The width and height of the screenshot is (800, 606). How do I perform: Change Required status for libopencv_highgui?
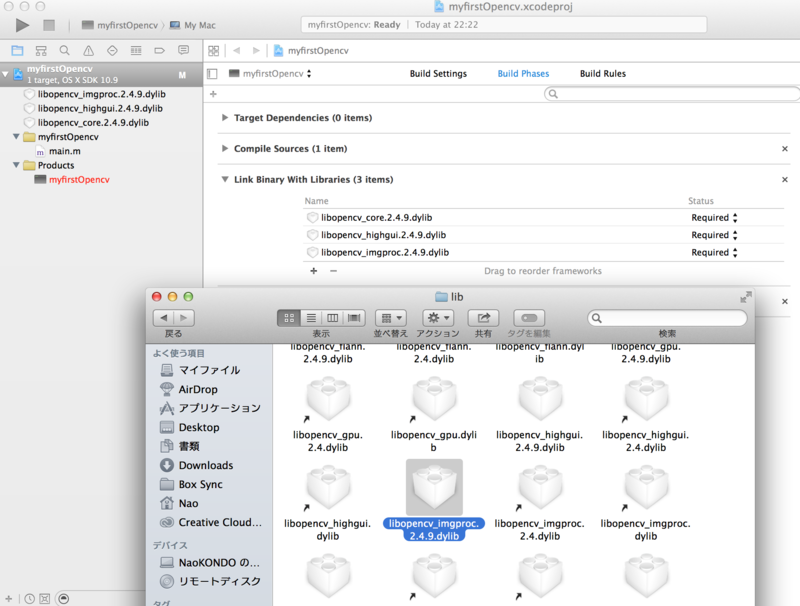(x=714, y=235)
